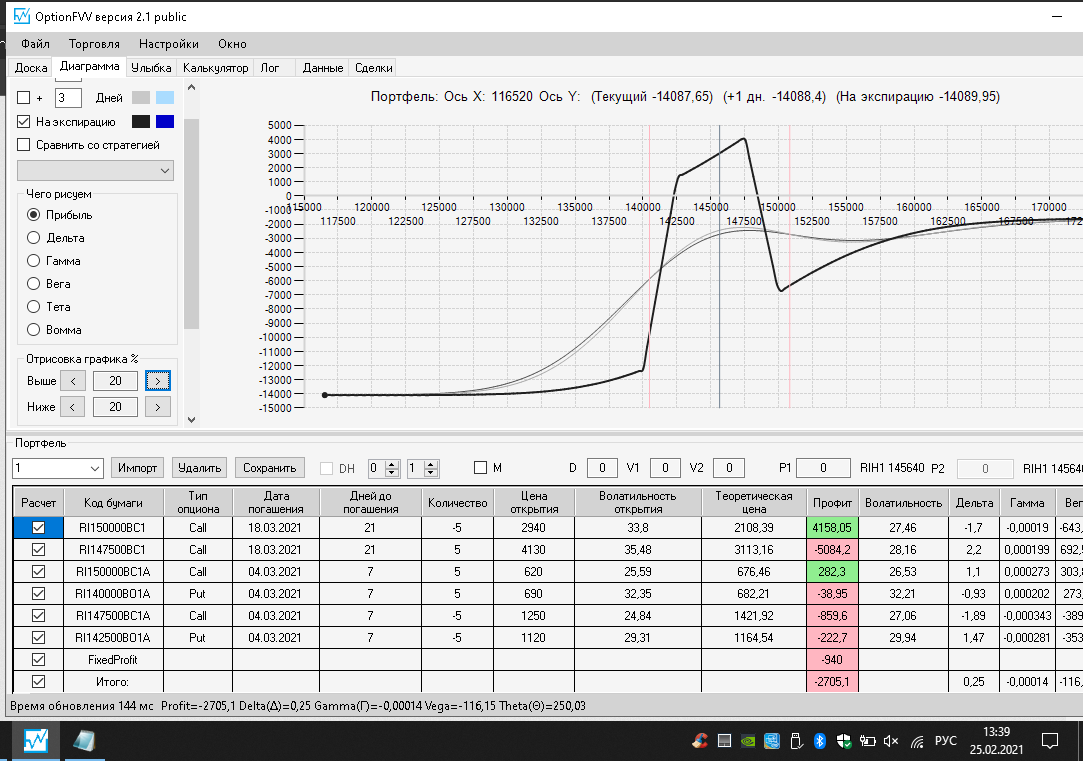Image resolution: width=1083 pixels, height=761 pixels.
Task: Switch to the Доска tab
Action: [x=31, y=68]
